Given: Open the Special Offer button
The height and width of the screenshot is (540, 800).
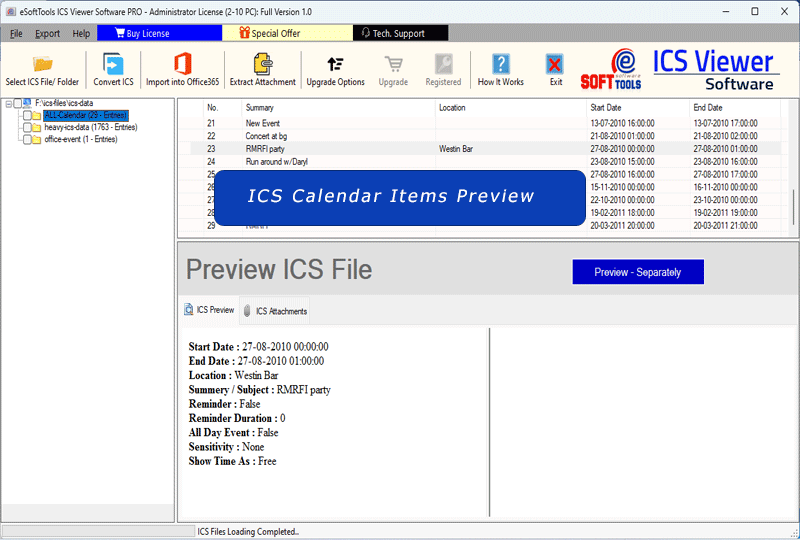Looking at the screenshot, I should pos(287,33).
